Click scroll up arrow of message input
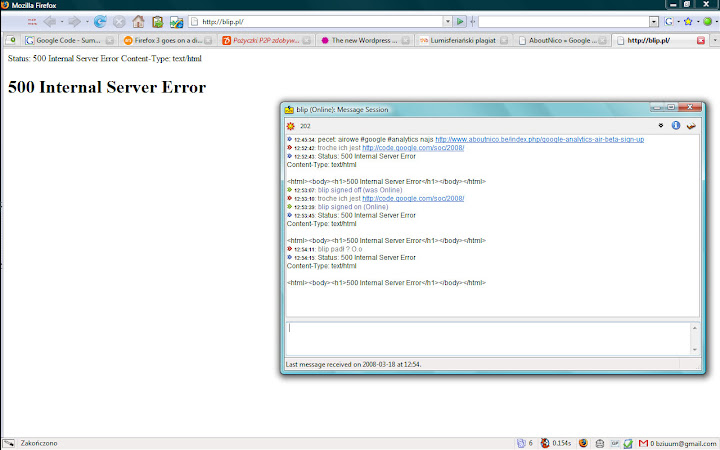Screen dimensions: 720x450 click(695, 328)
